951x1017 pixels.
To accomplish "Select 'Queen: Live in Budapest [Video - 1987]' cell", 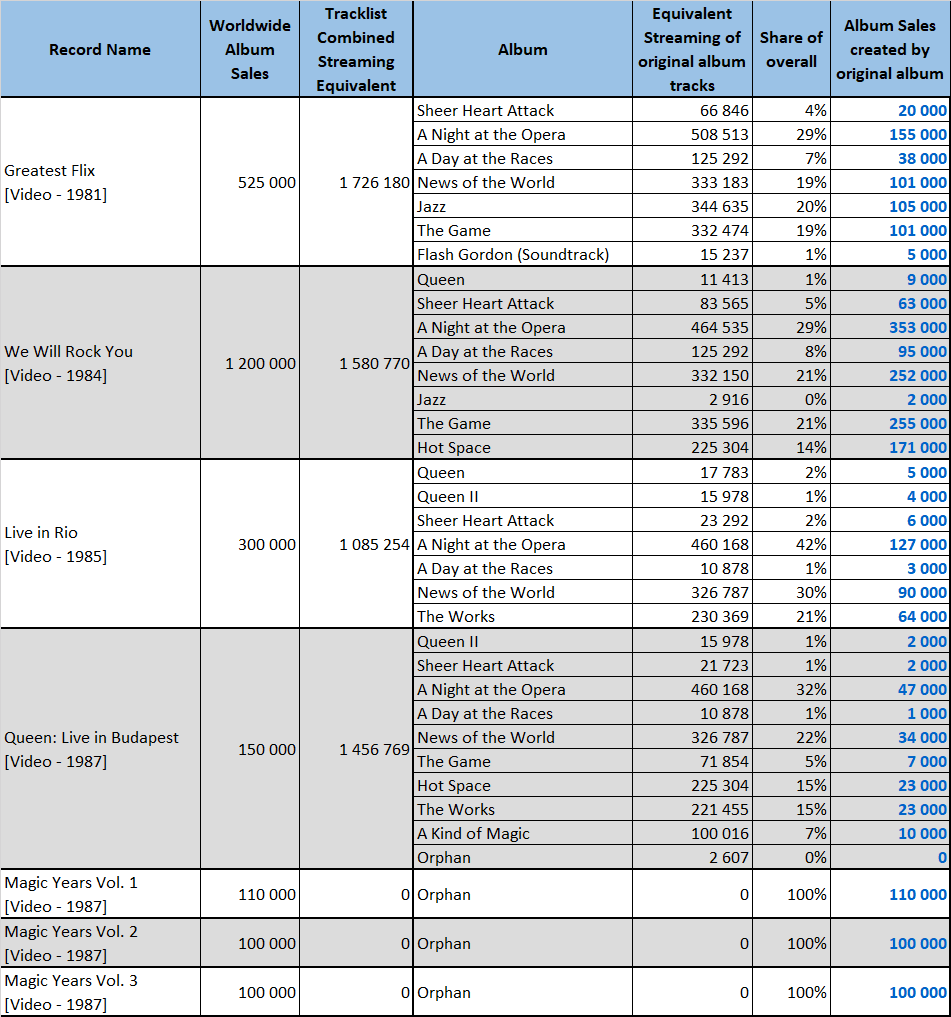I will tap(100, 749).
